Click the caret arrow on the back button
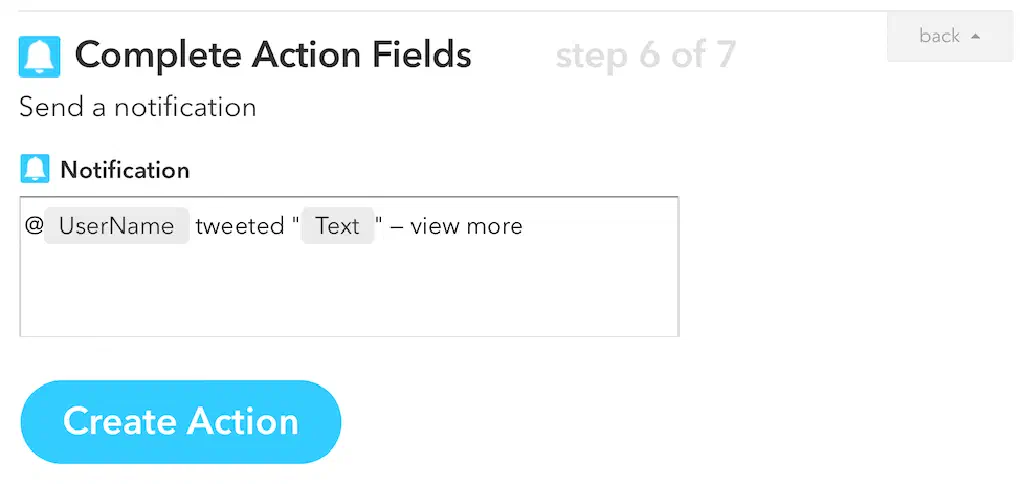The height and width of the screenshot is (484, 1024). point(975,36)
